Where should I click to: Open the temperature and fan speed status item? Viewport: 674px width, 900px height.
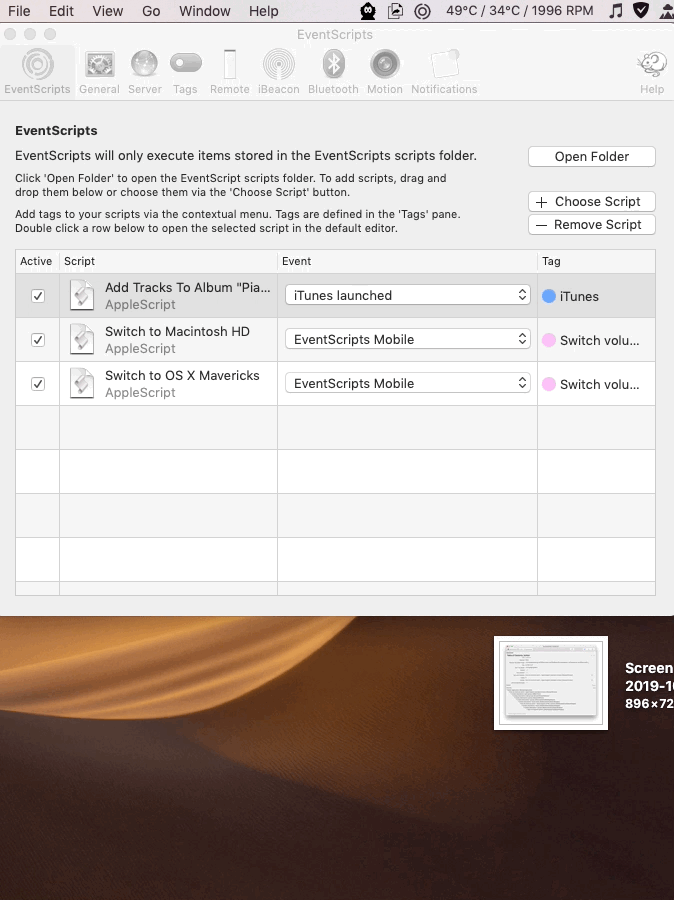coord(520,11)
